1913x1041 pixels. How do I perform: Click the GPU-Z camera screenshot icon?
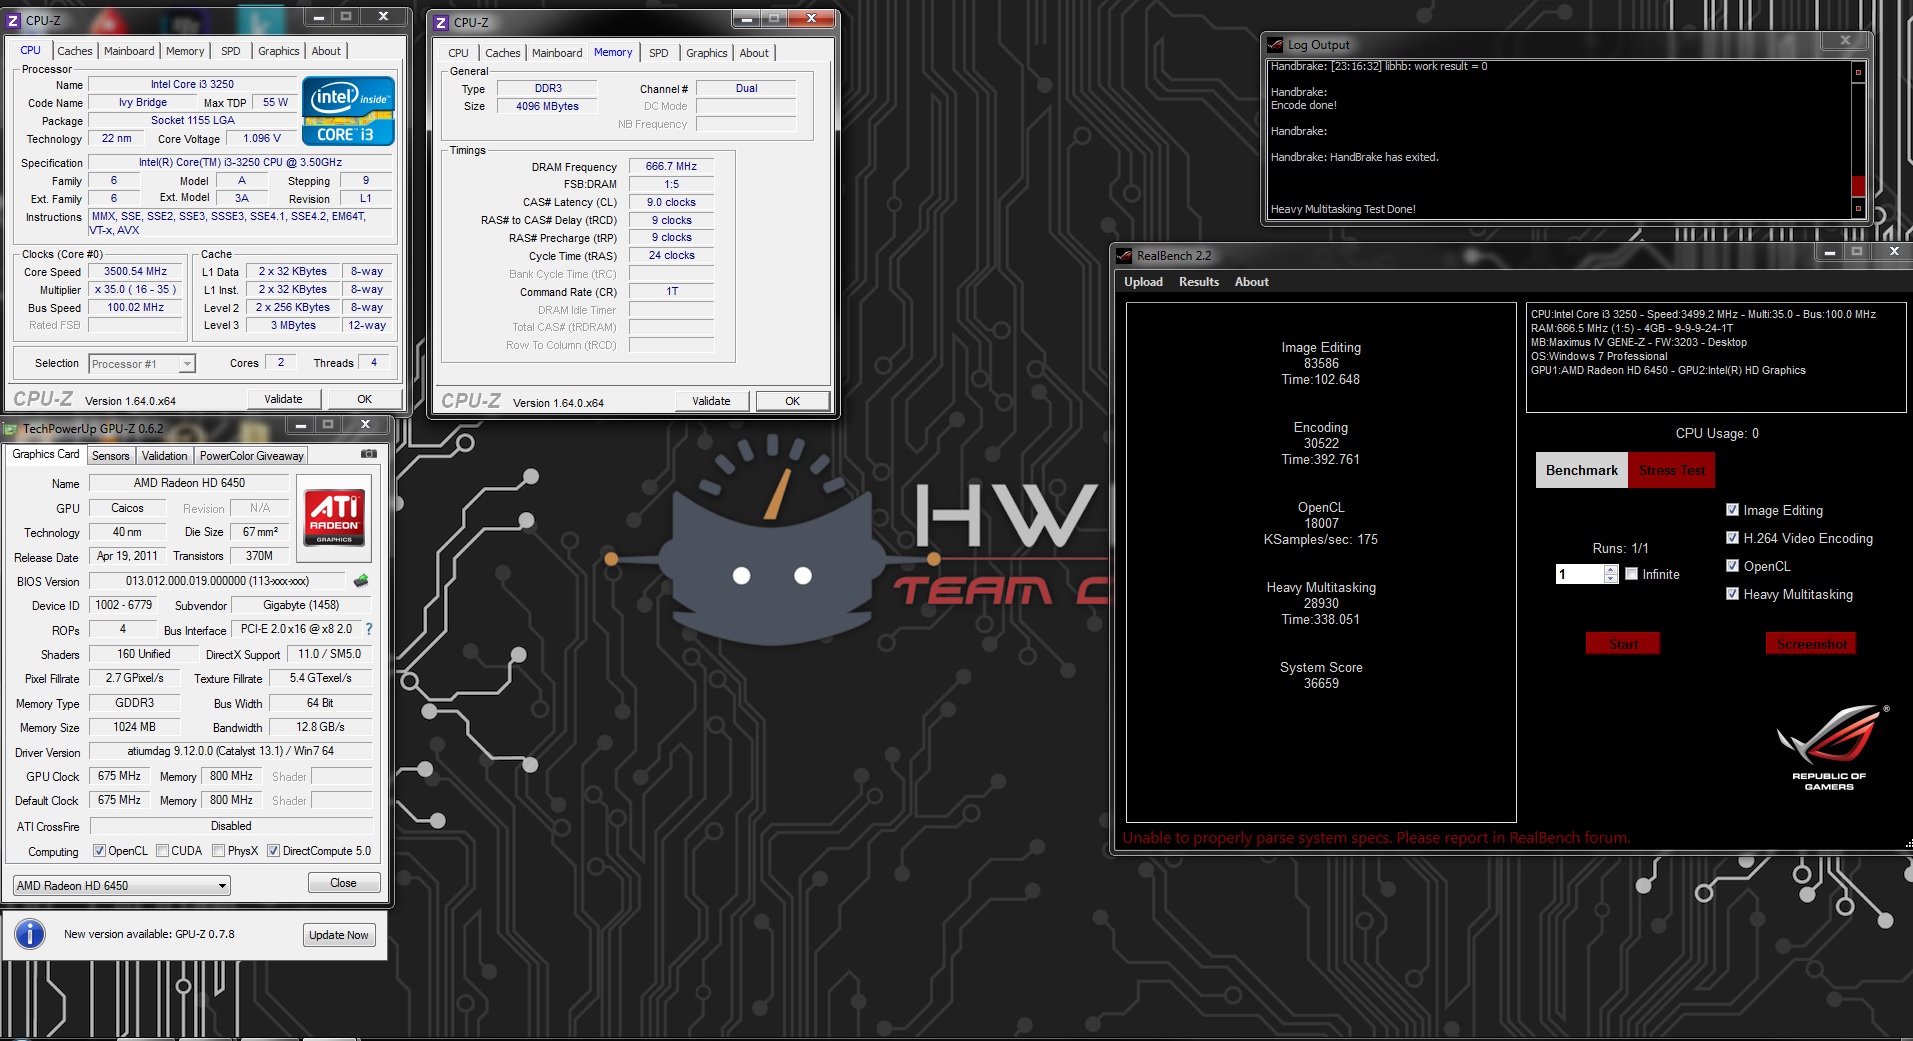(369, 454)
